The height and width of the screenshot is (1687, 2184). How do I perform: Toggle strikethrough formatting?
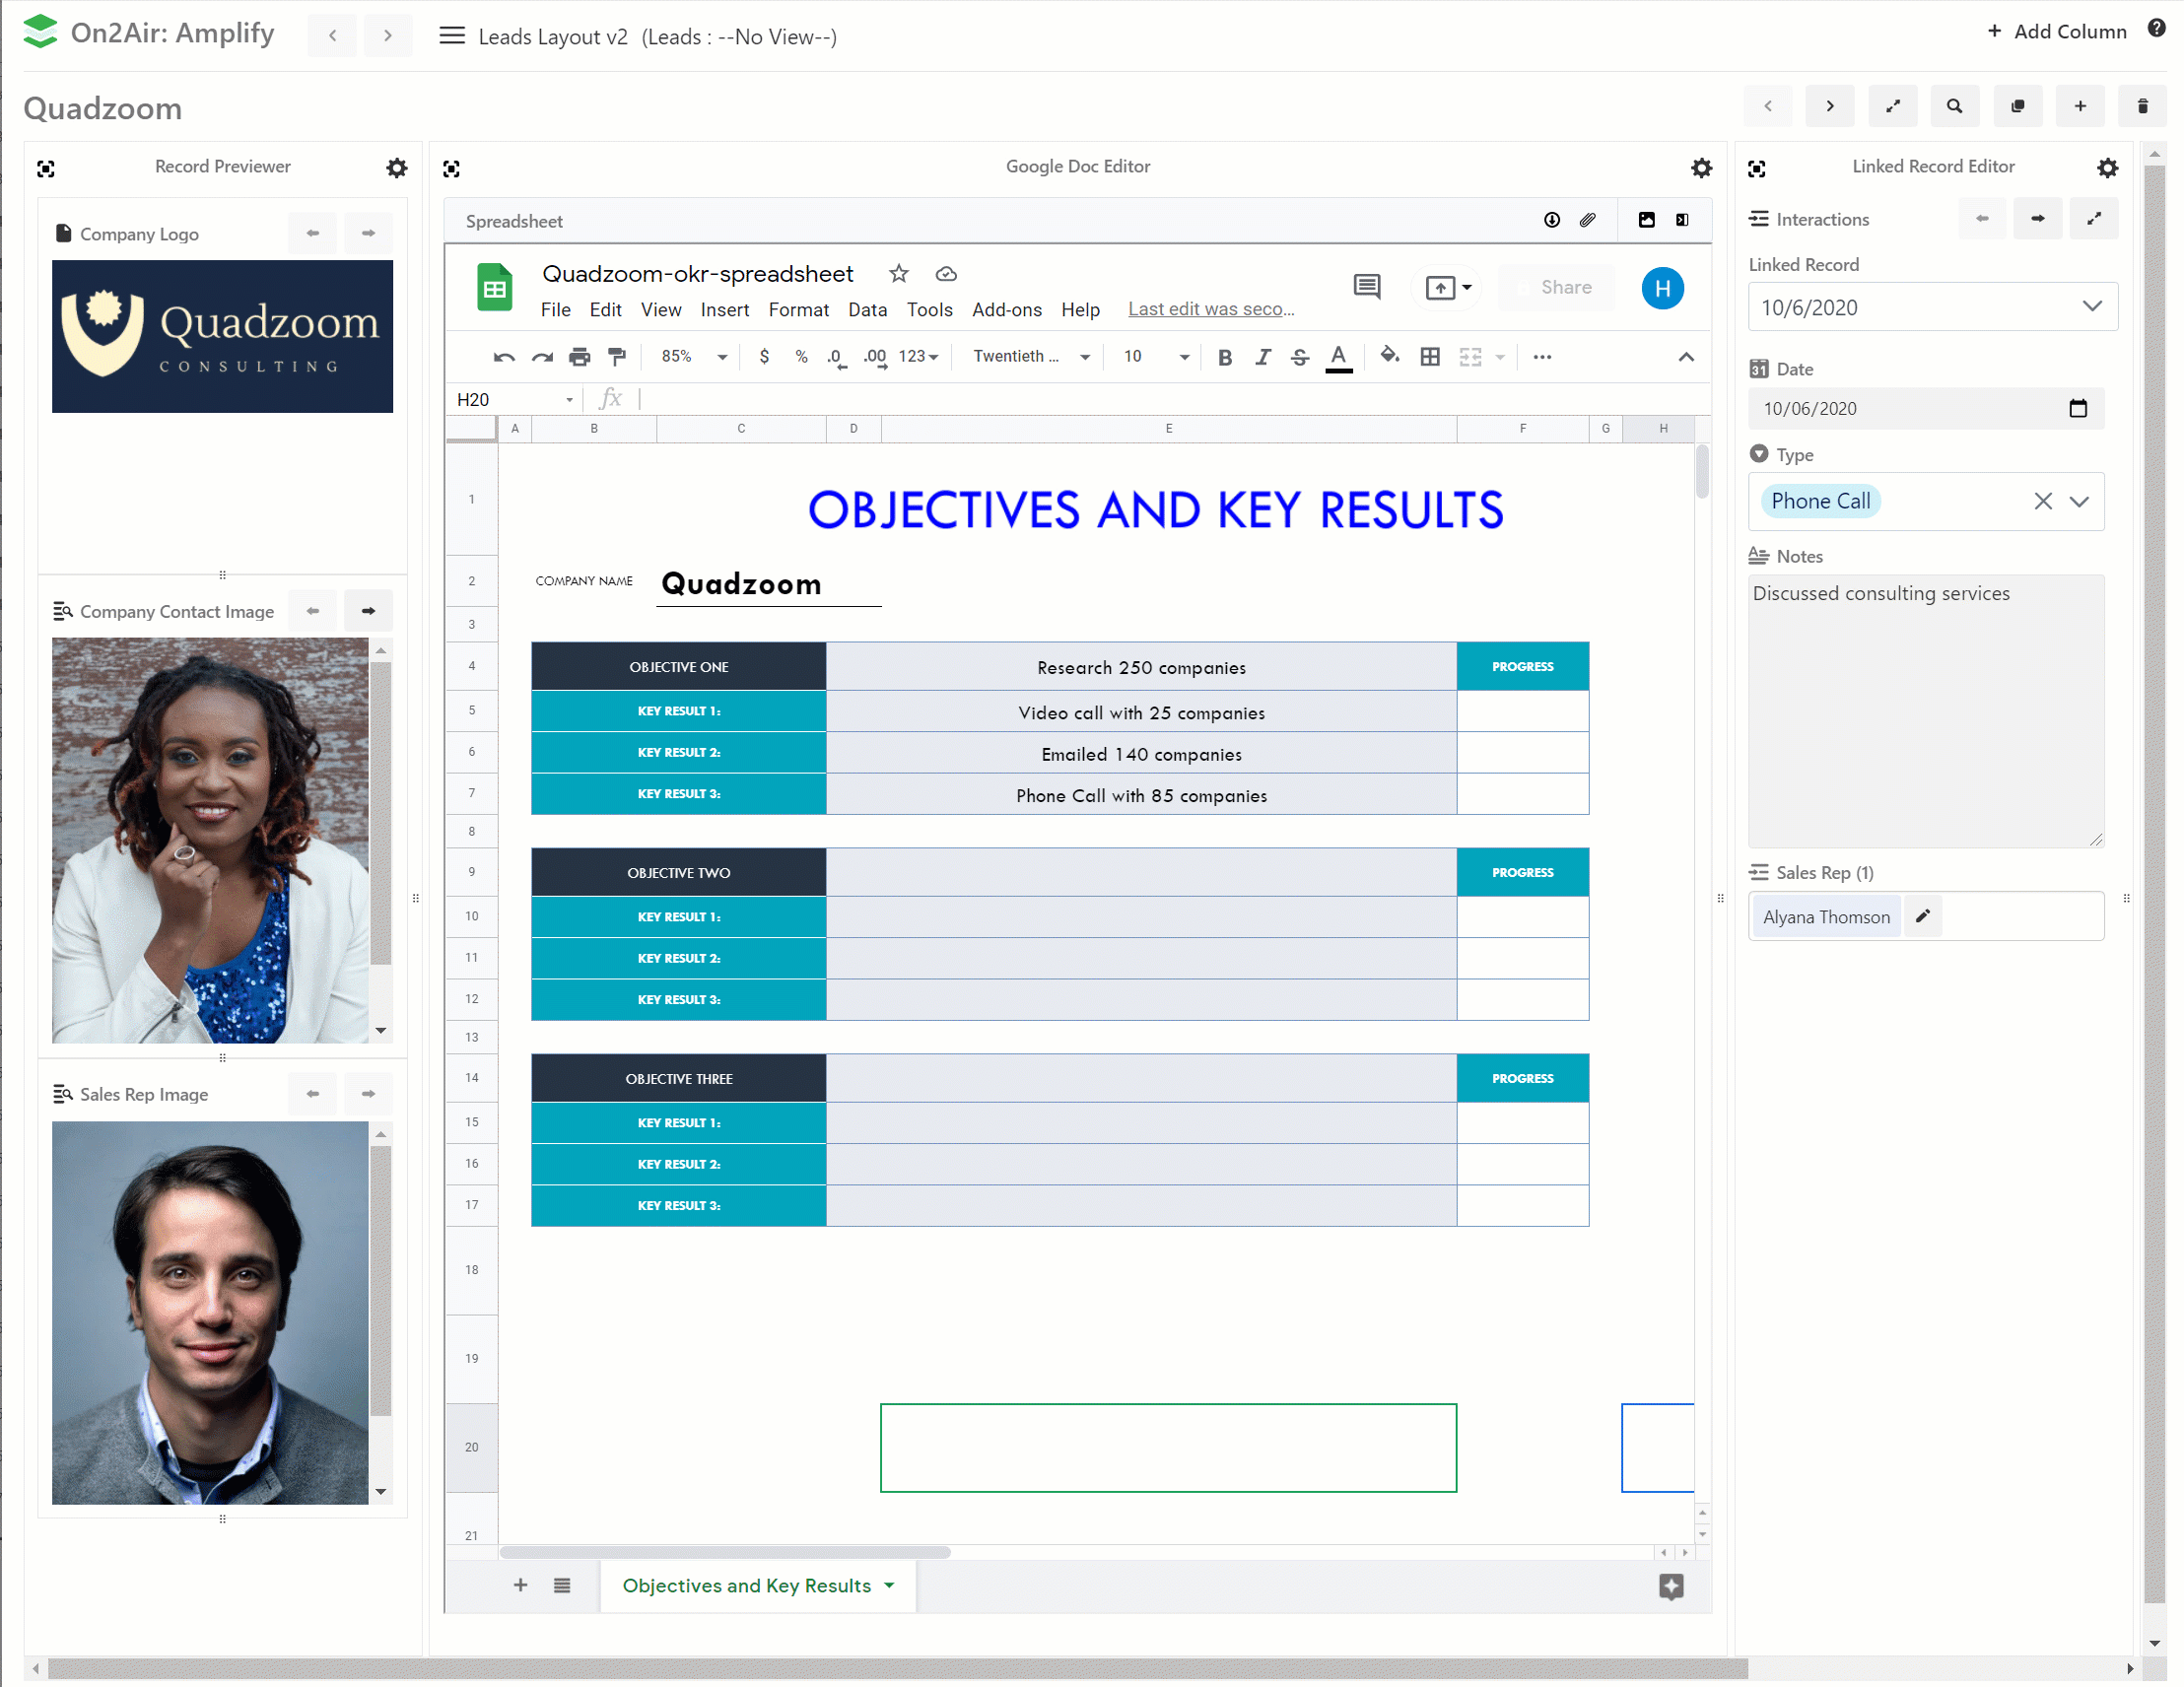[x=1299, y=357]
